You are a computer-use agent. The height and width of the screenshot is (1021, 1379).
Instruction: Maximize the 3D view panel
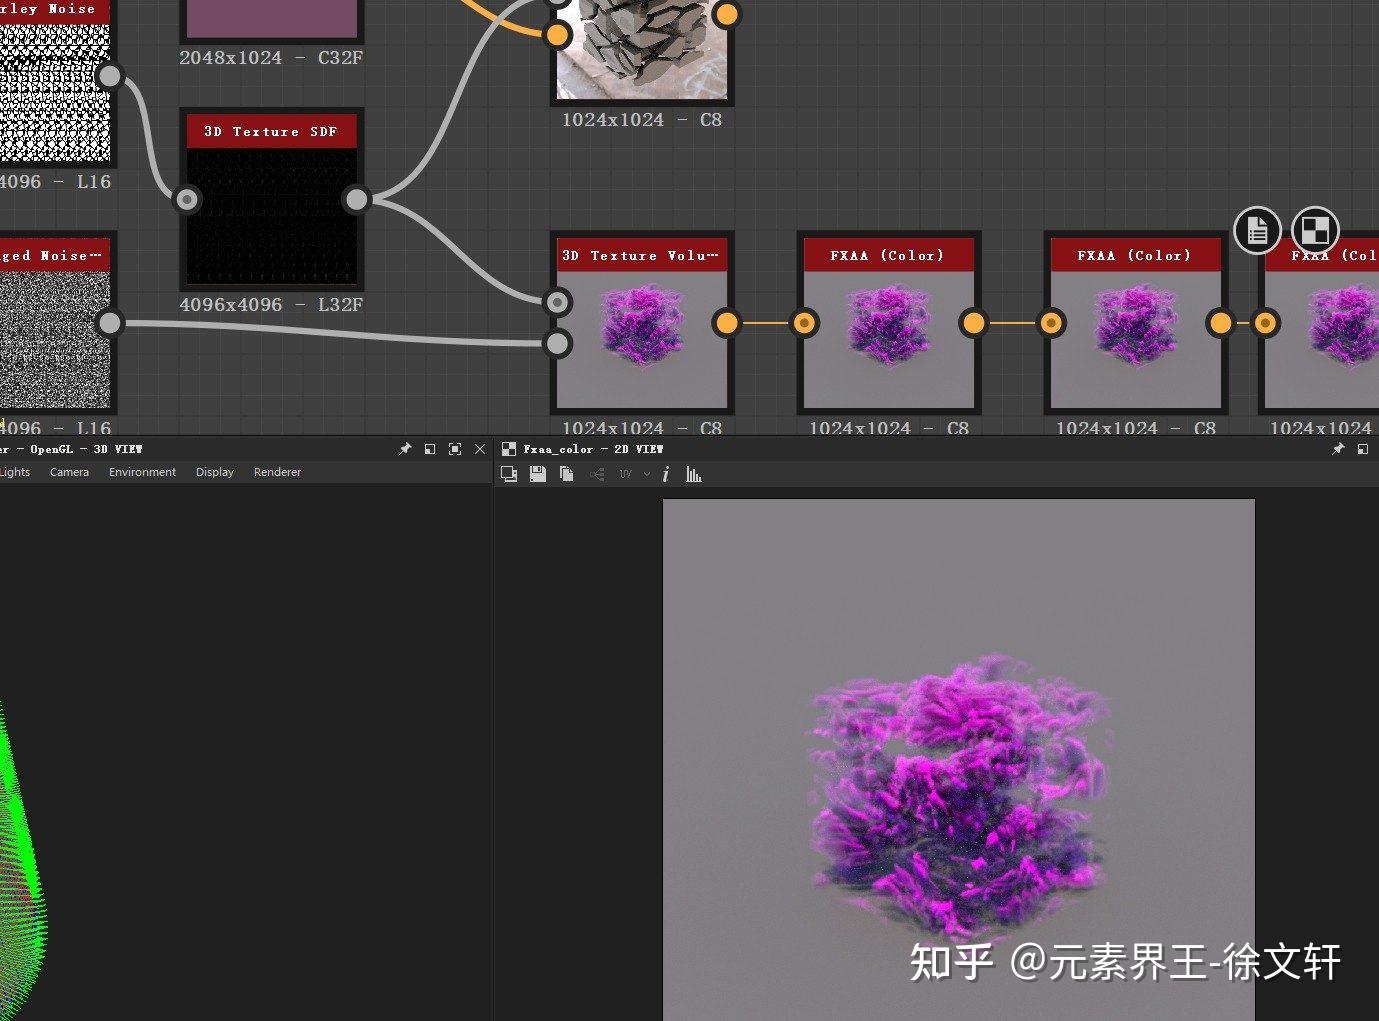tap(455, 449)
